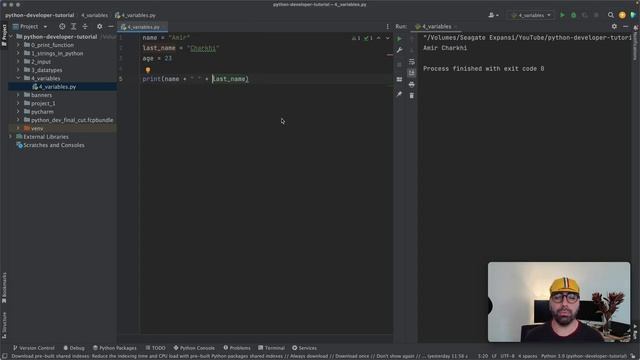Start debugging with the green bug icon
Image resolution: width=640 pixels, height=360 pixels.
(x=573, y=15)
